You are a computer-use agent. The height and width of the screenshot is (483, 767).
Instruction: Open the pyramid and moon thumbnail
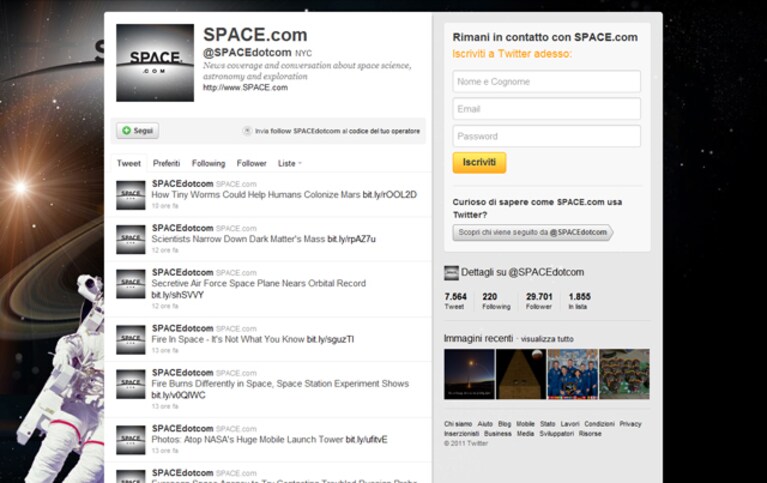tap(521, 374)
